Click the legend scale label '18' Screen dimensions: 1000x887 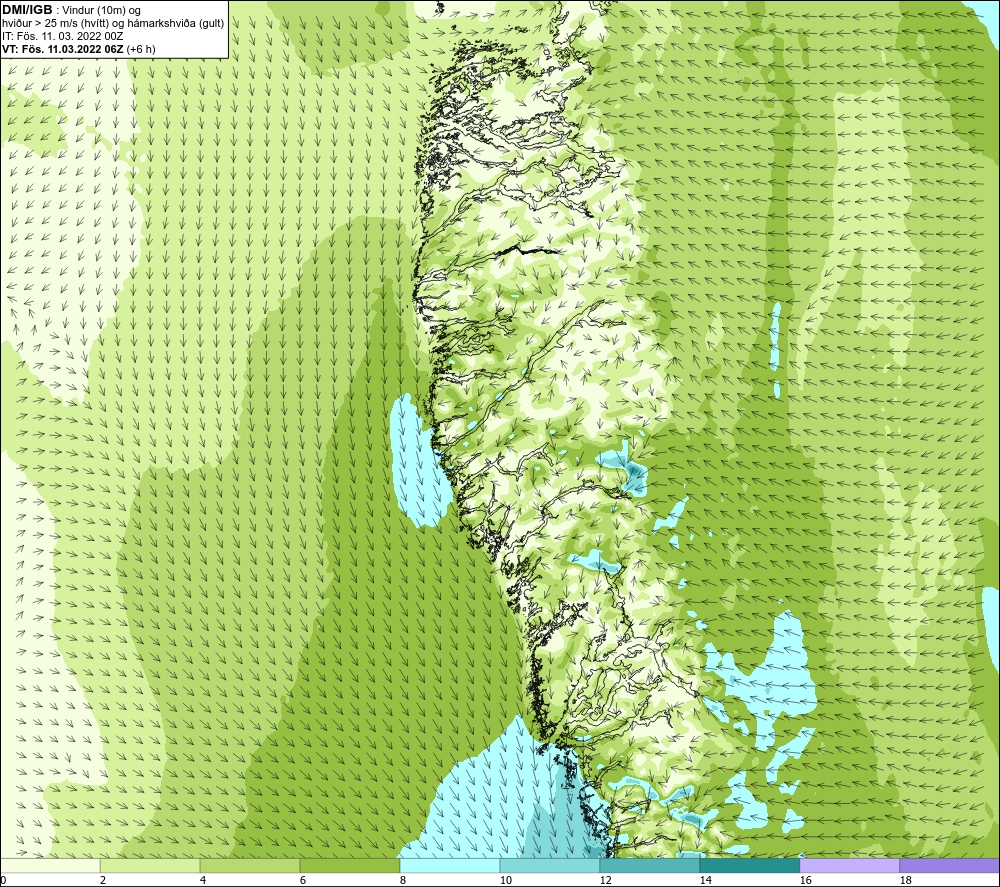click(x=905, y=881)
